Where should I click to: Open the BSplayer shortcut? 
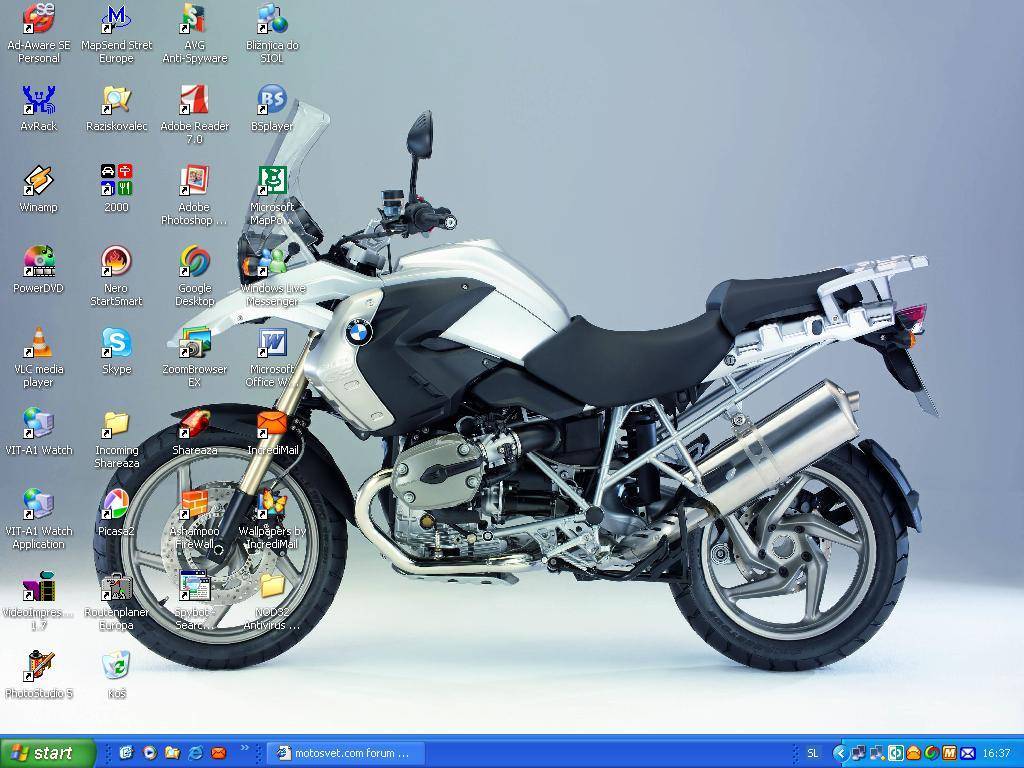(272, 108)
